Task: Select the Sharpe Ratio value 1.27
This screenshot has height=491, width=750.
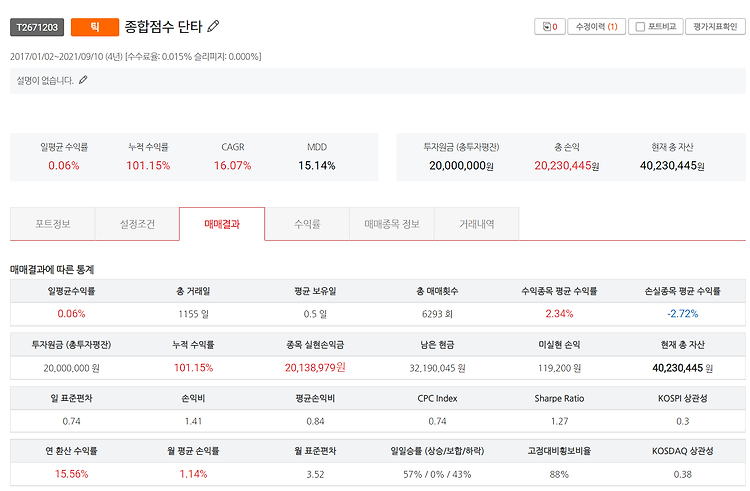Action: pyautogui.click(x=559, y=421)
